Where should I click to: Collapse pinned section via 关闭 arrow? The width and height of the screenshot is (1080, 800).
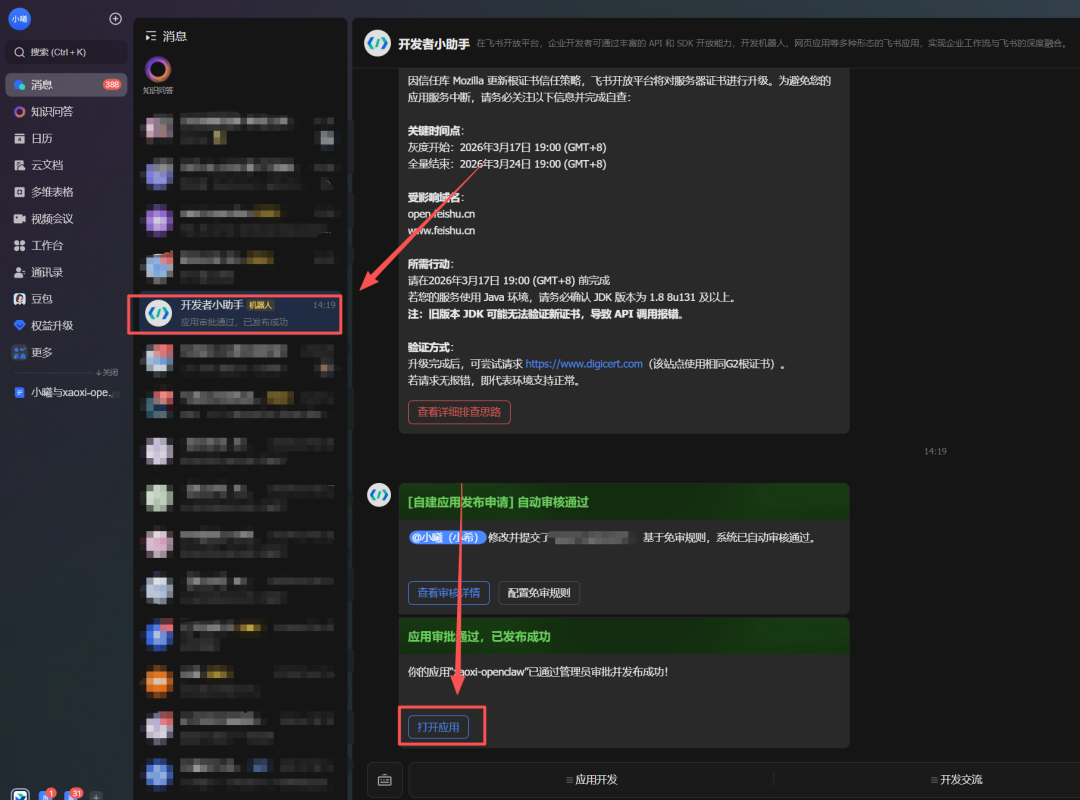(x=107, y=373)
